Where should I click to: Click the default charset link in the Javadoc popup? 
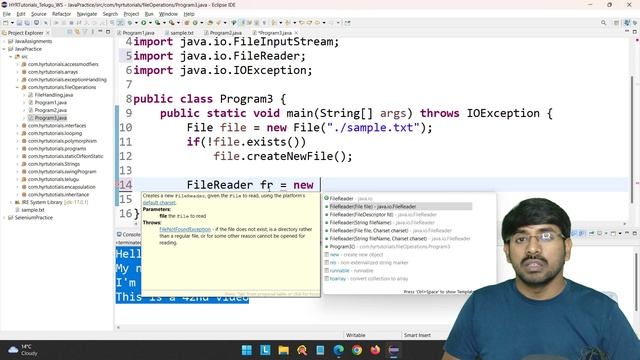point(159,202)
